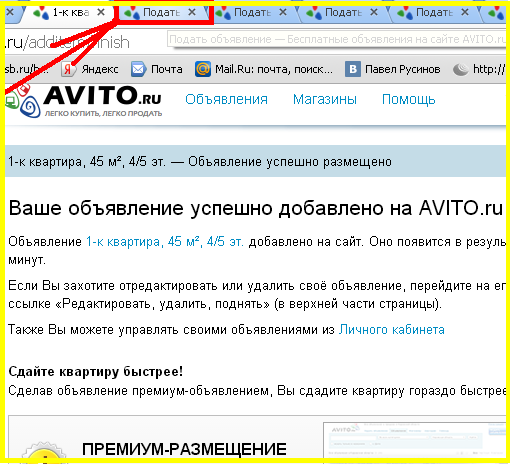The image size is (510, 464).
Task: Click the Mail.Ru @ icon
Action: coord(203,69)
